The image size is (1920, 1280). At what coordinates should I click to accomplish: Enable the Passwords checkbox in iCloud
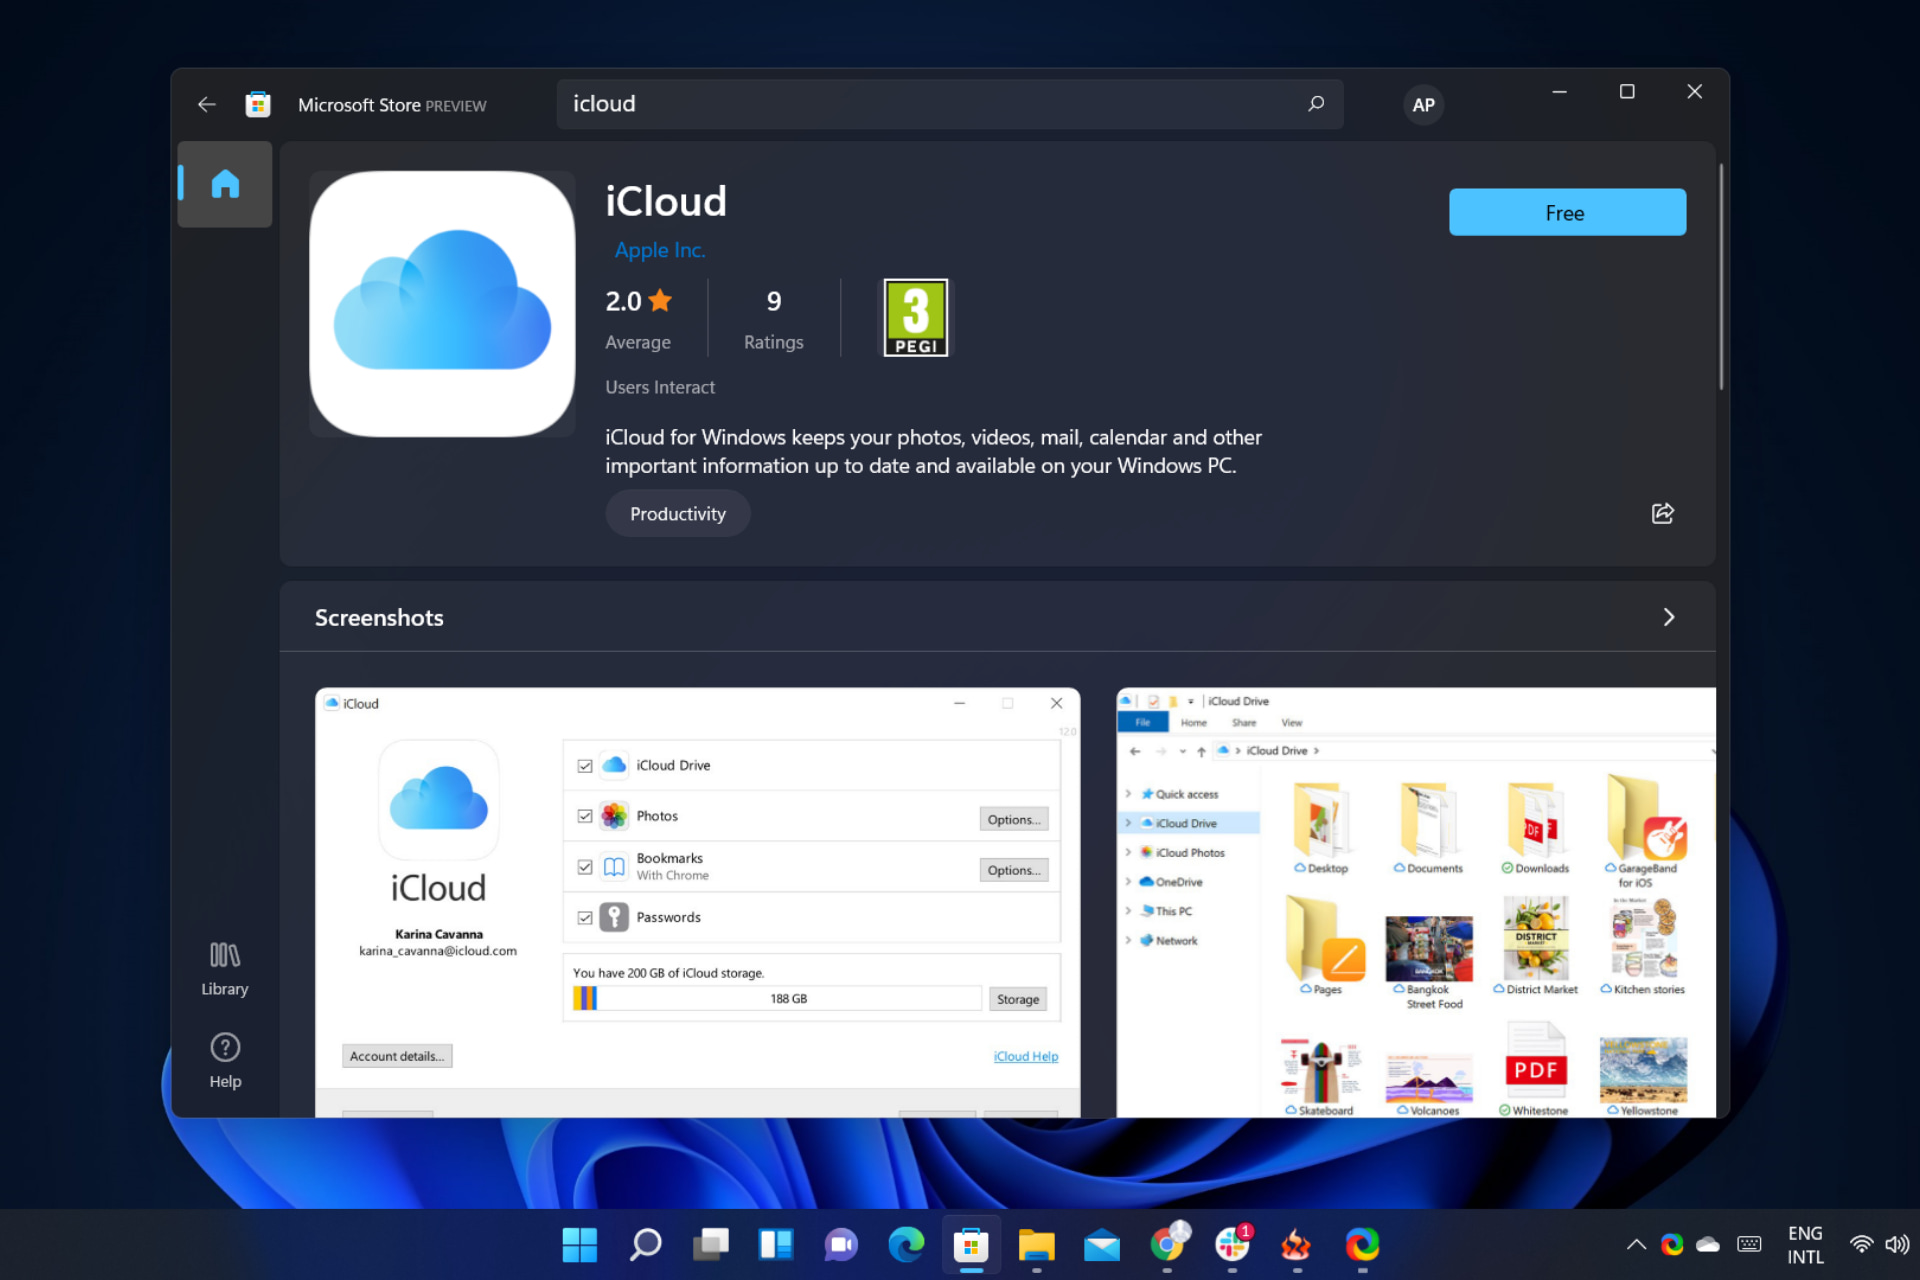pyautogui.click(x=583, y=916)
